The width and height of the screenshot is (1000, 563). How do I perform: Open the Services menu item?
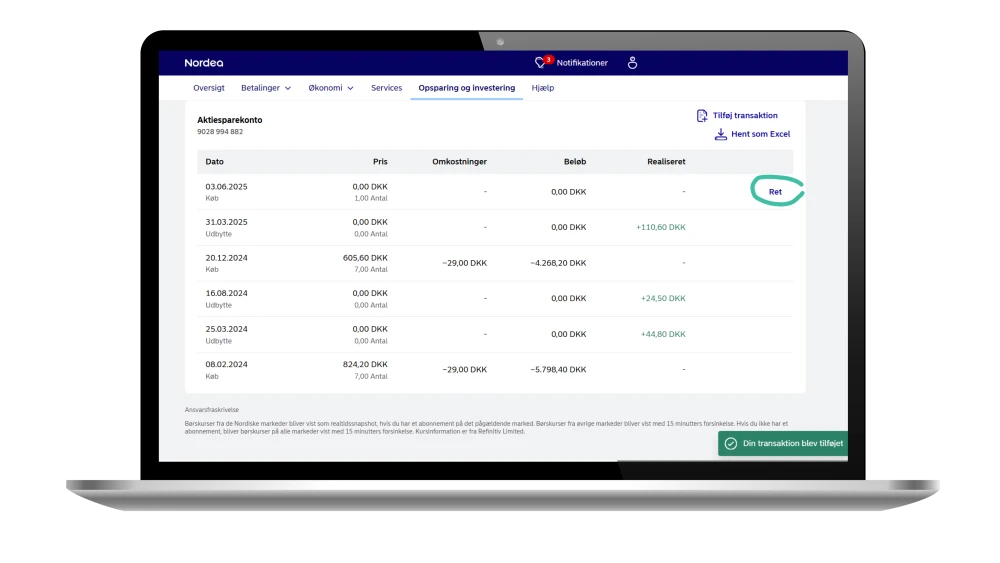[x=386, y=88]
